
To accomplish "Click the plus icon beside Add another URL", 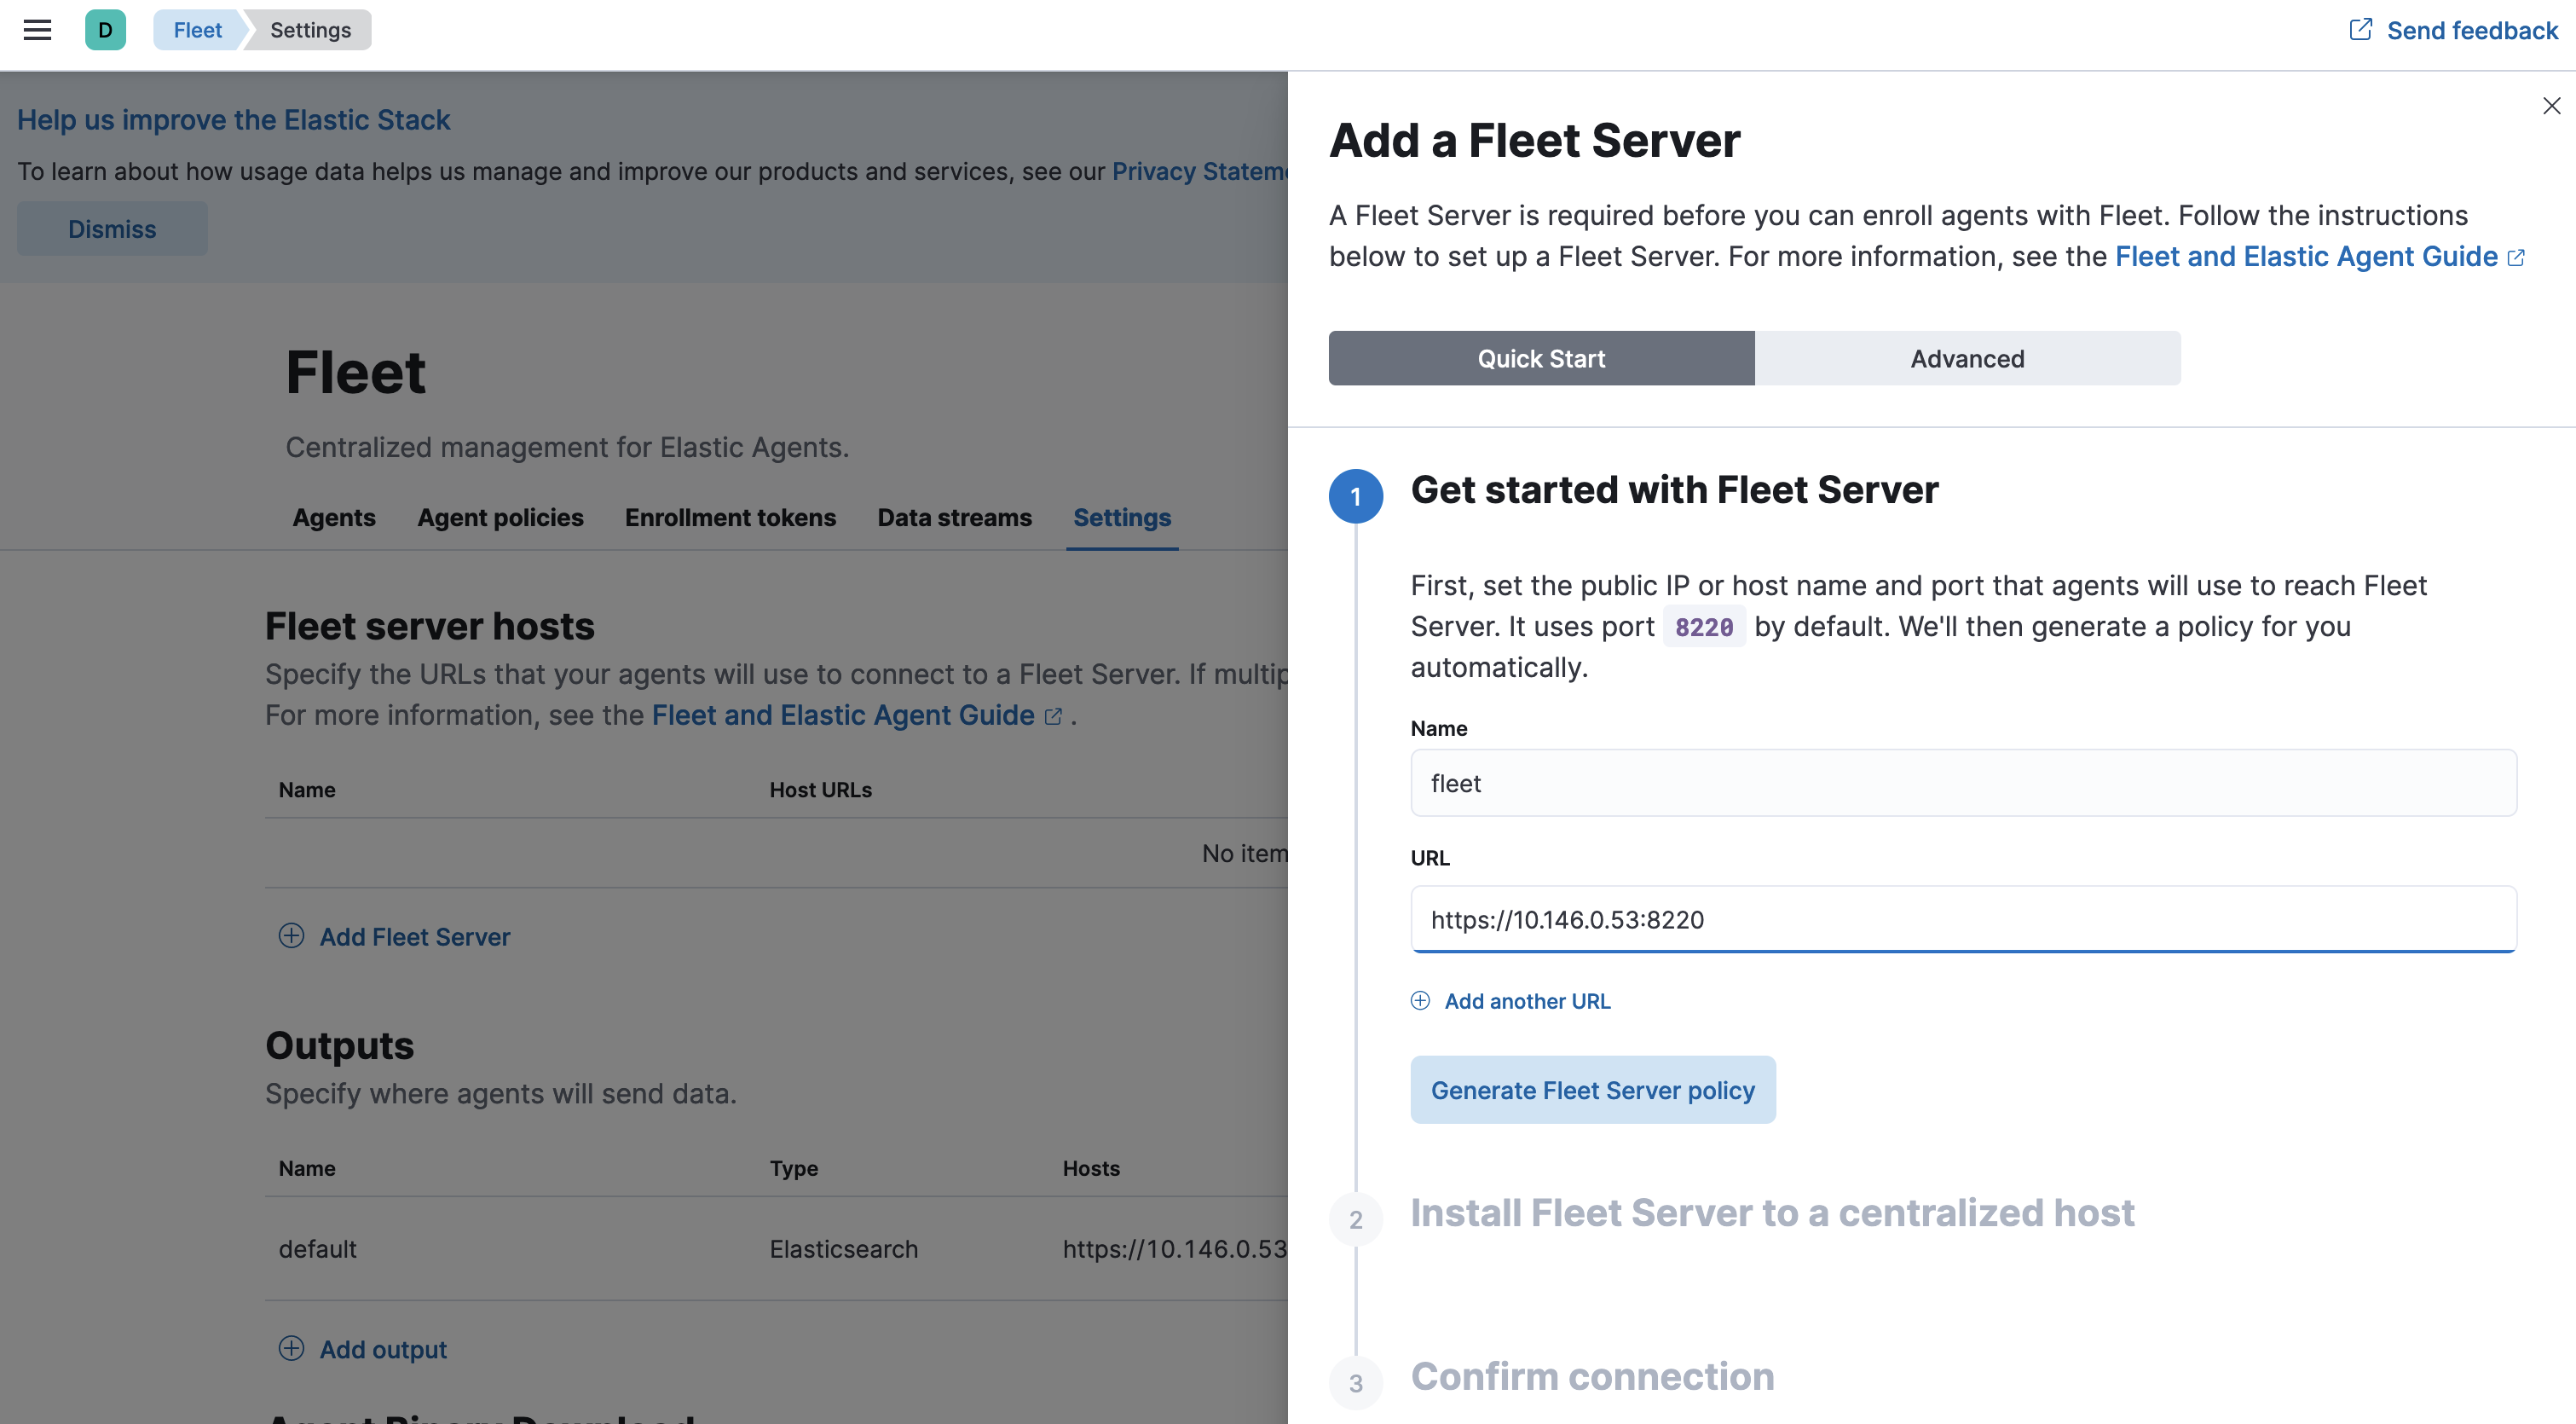I will coord(1420,1001).
